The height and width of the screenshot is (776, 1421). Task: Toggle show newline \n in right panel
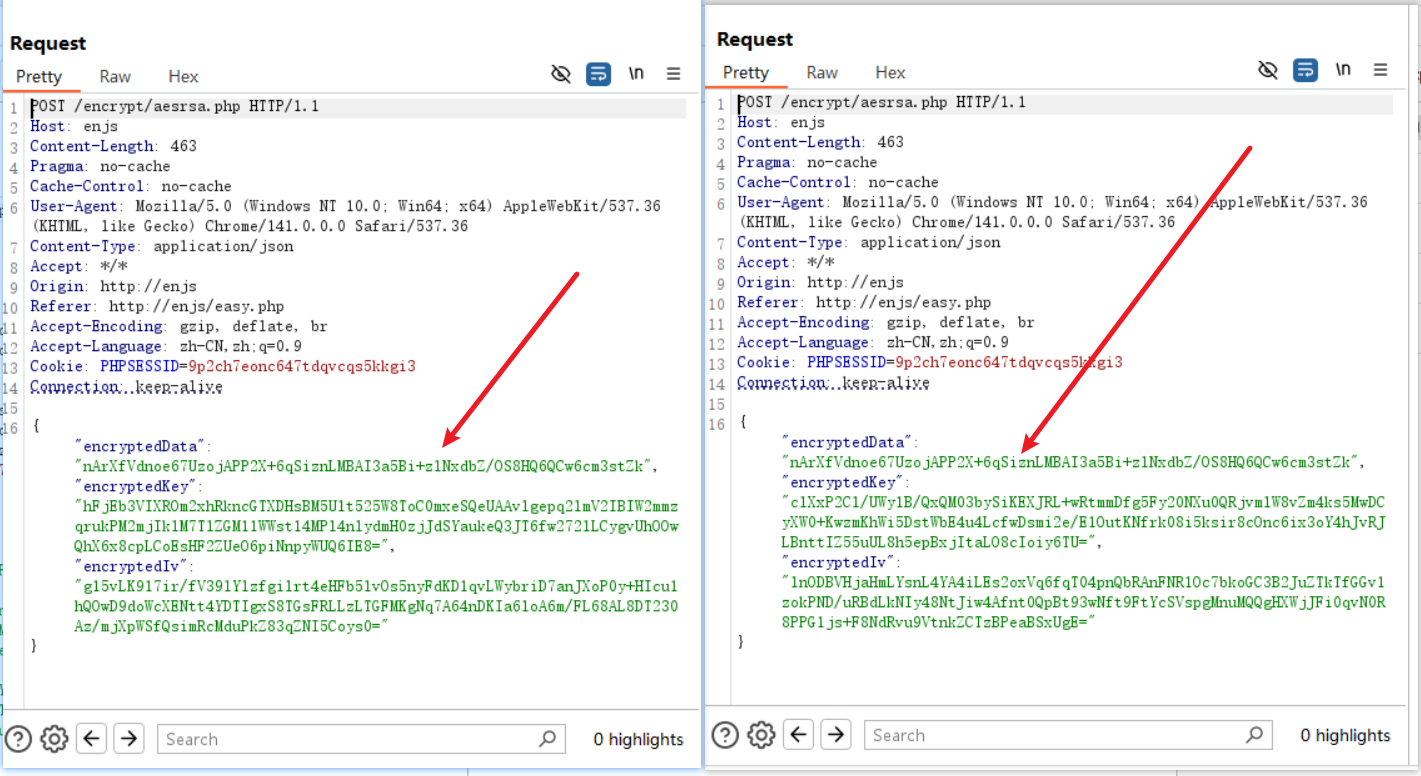1343,70
